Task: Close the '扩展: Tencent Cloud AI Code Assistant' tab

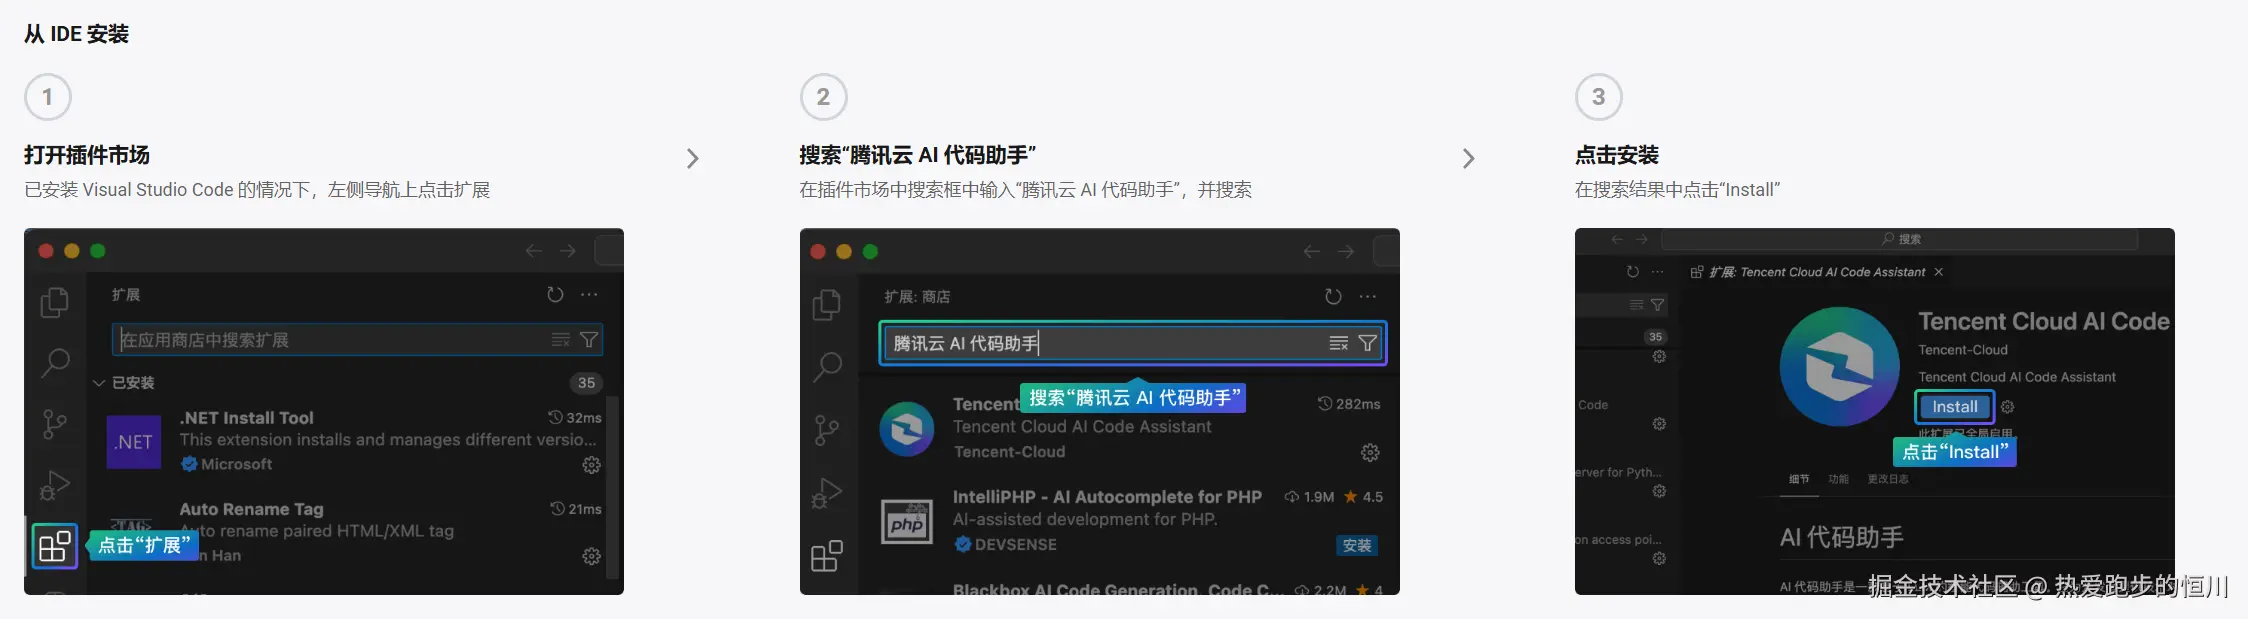Action: pyautogui.click(x=1939, y=272)
